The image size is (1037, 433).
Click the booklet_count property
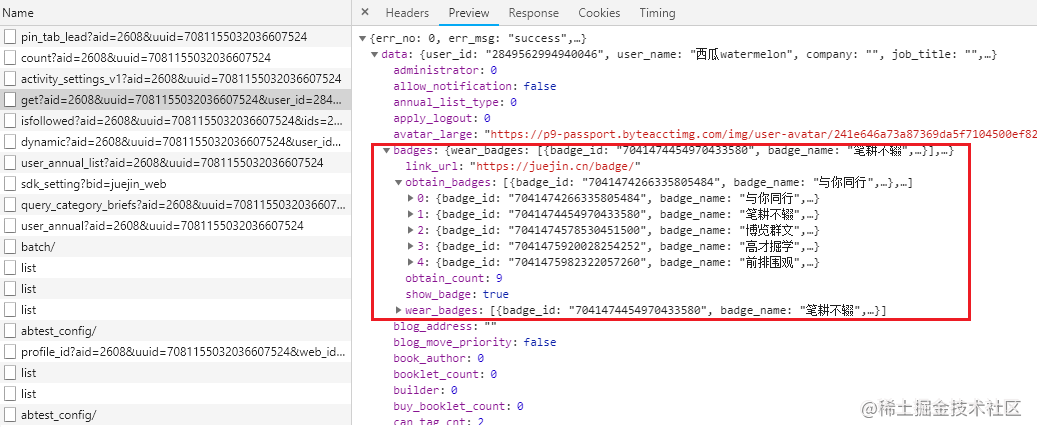(444, 374)
